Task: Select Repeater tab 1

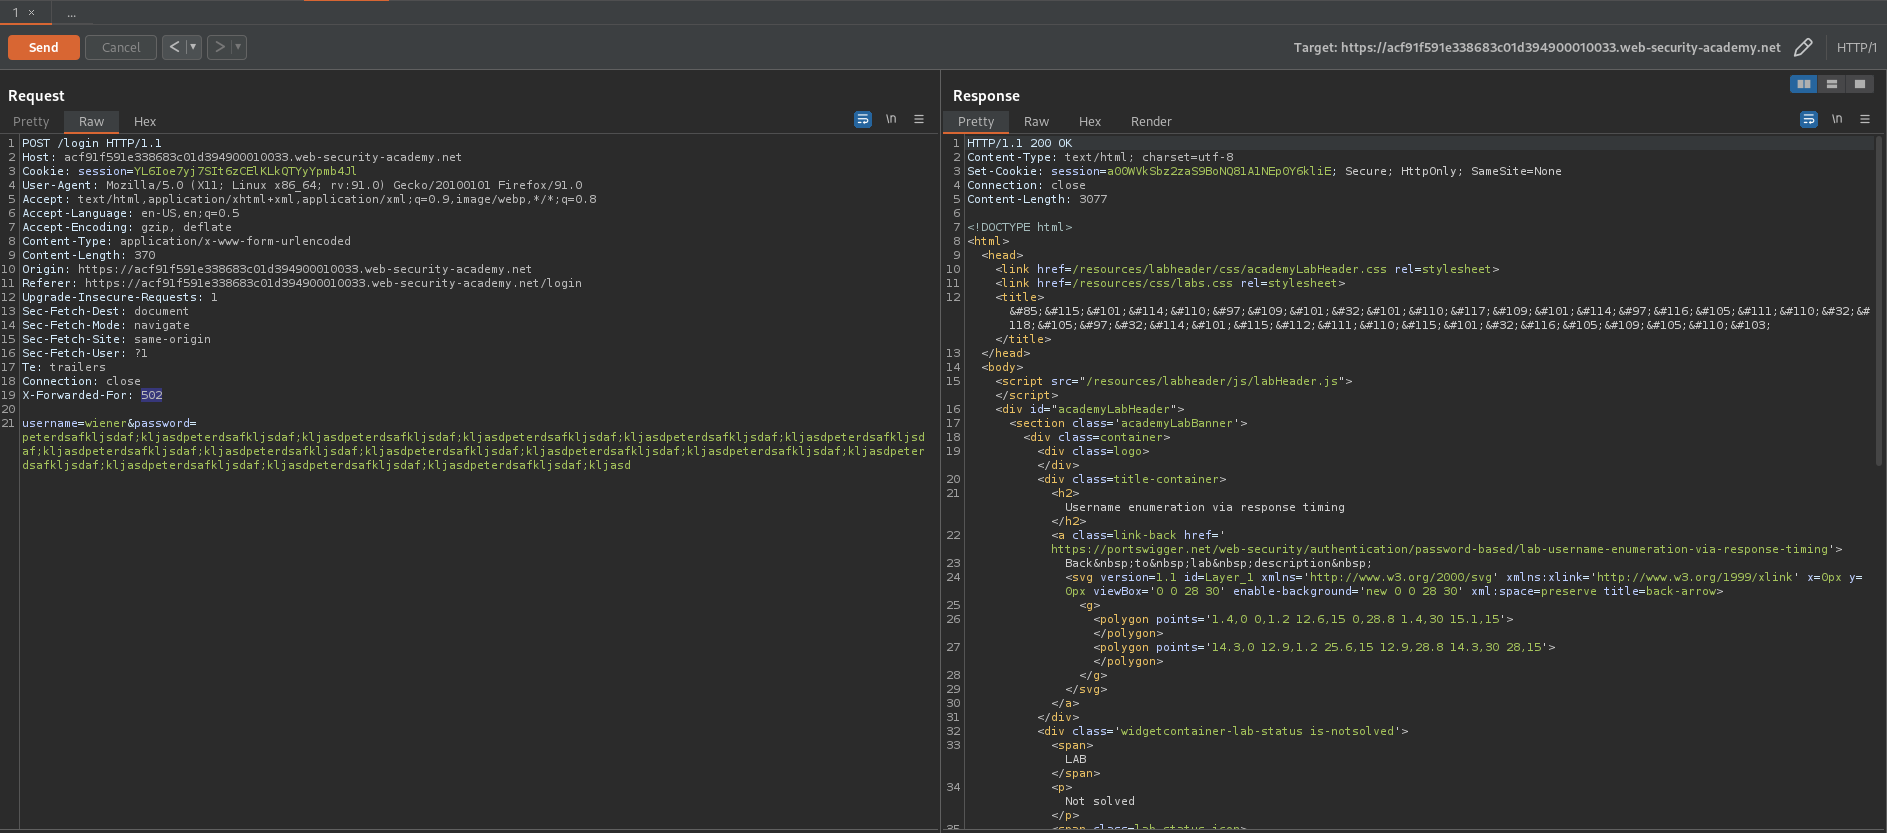Action: tap(16, 12)
